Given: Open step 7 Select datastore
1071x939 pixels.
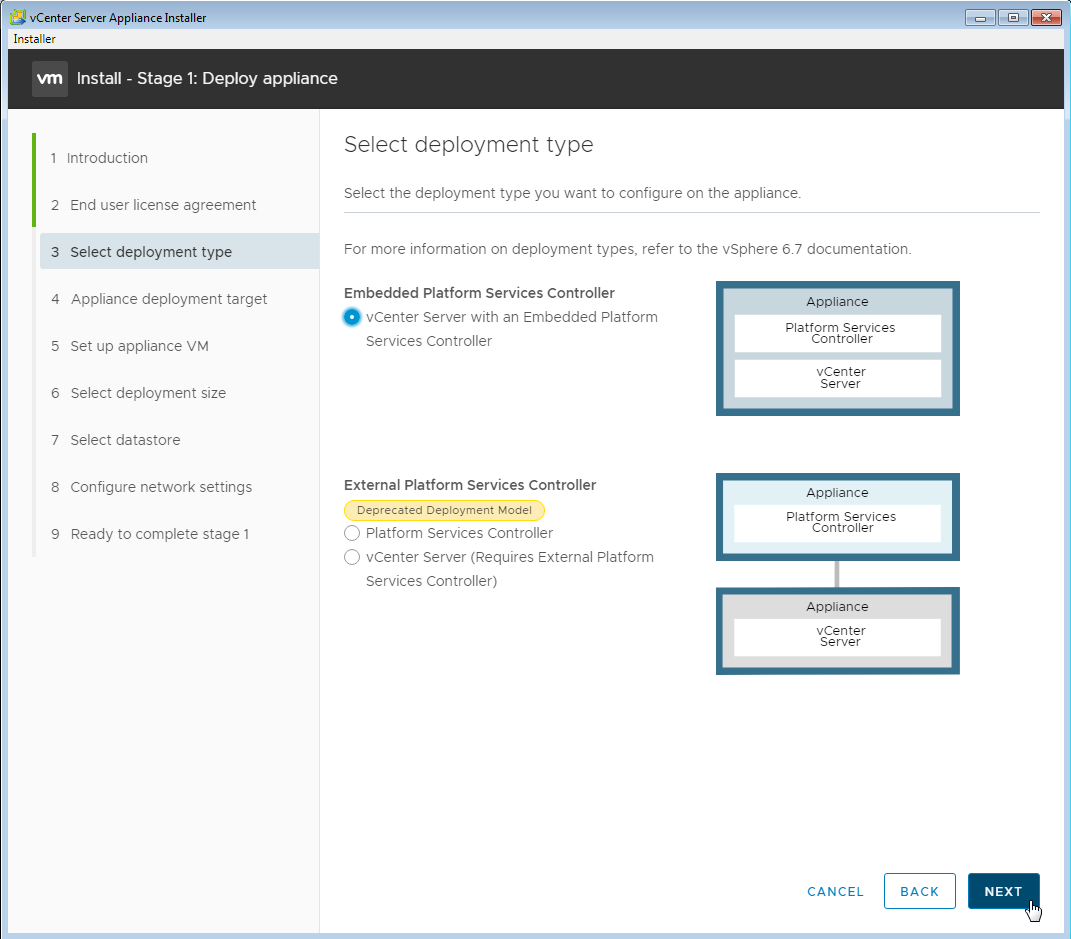Looking at the screenshot, I should click(x=125, y=440).
